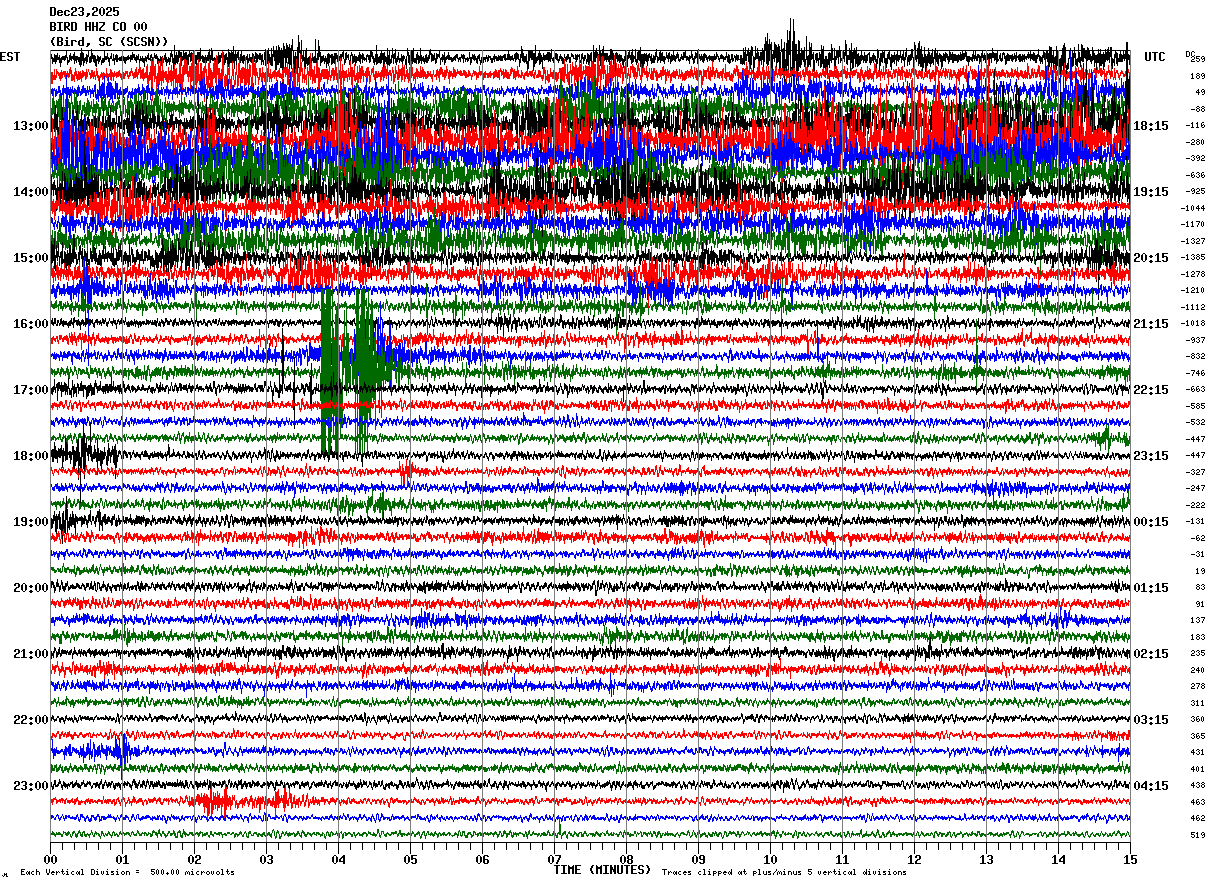Select the 18:00 EST time label
1210x886 pixels.
point(30,456)
